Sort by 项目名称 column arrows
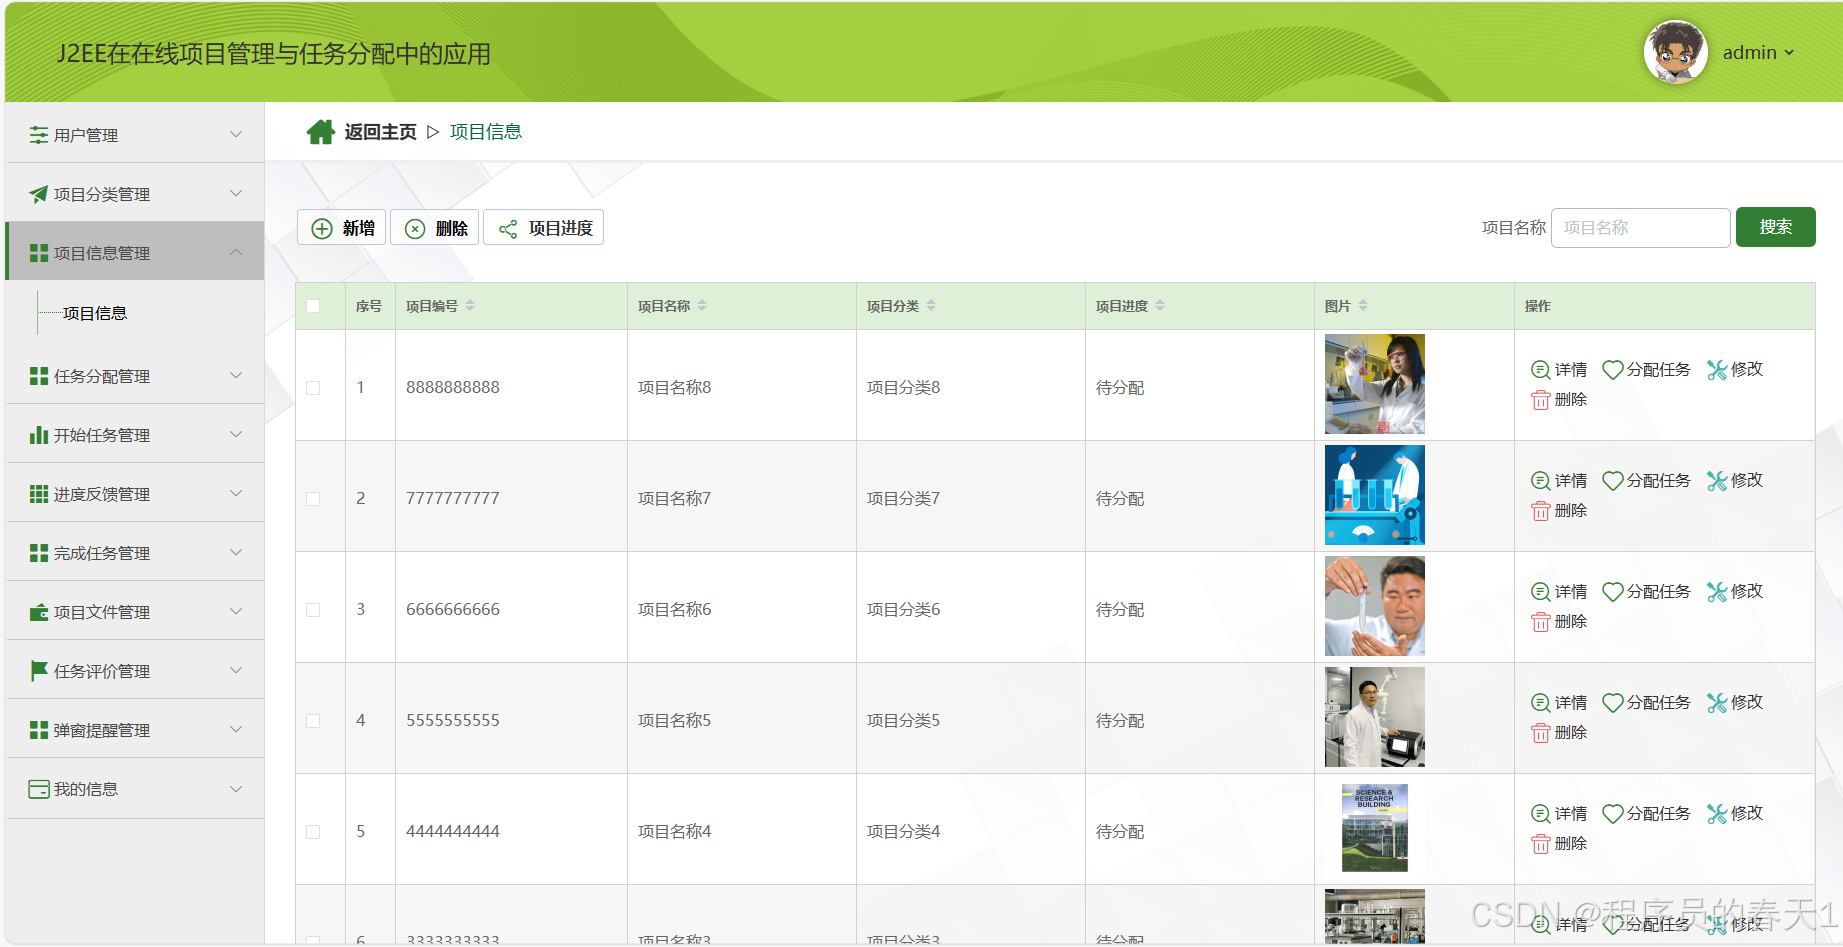This screenshot has height=947, width=1843. click(x=702, y=306)
